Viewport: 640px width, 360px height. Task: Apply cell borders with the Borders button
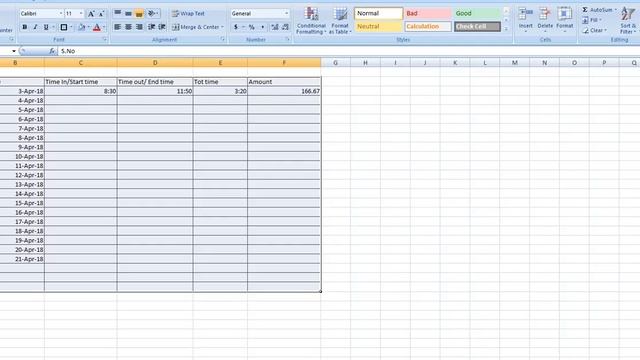[x=64, y=27]
